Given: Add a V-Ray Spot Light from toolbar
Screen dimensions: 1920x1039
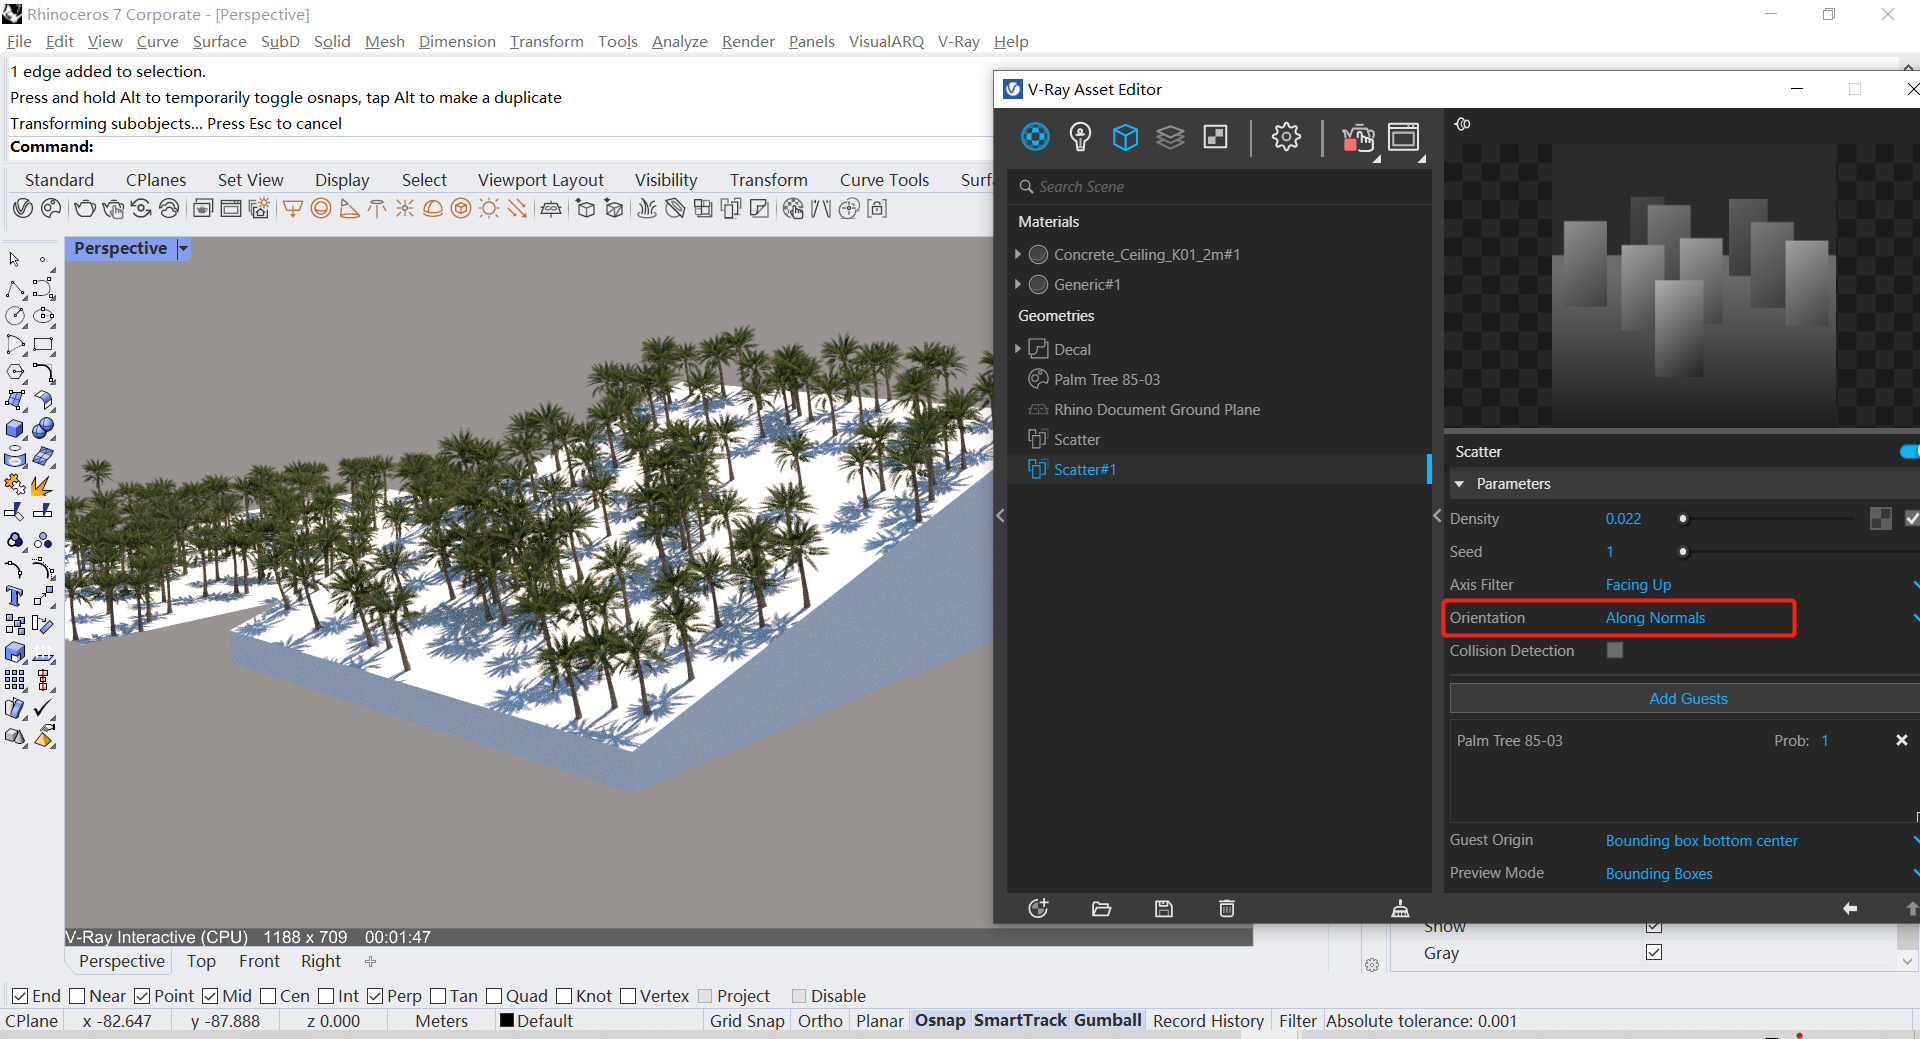Looking at the screenshot, I should click(349, 208).
